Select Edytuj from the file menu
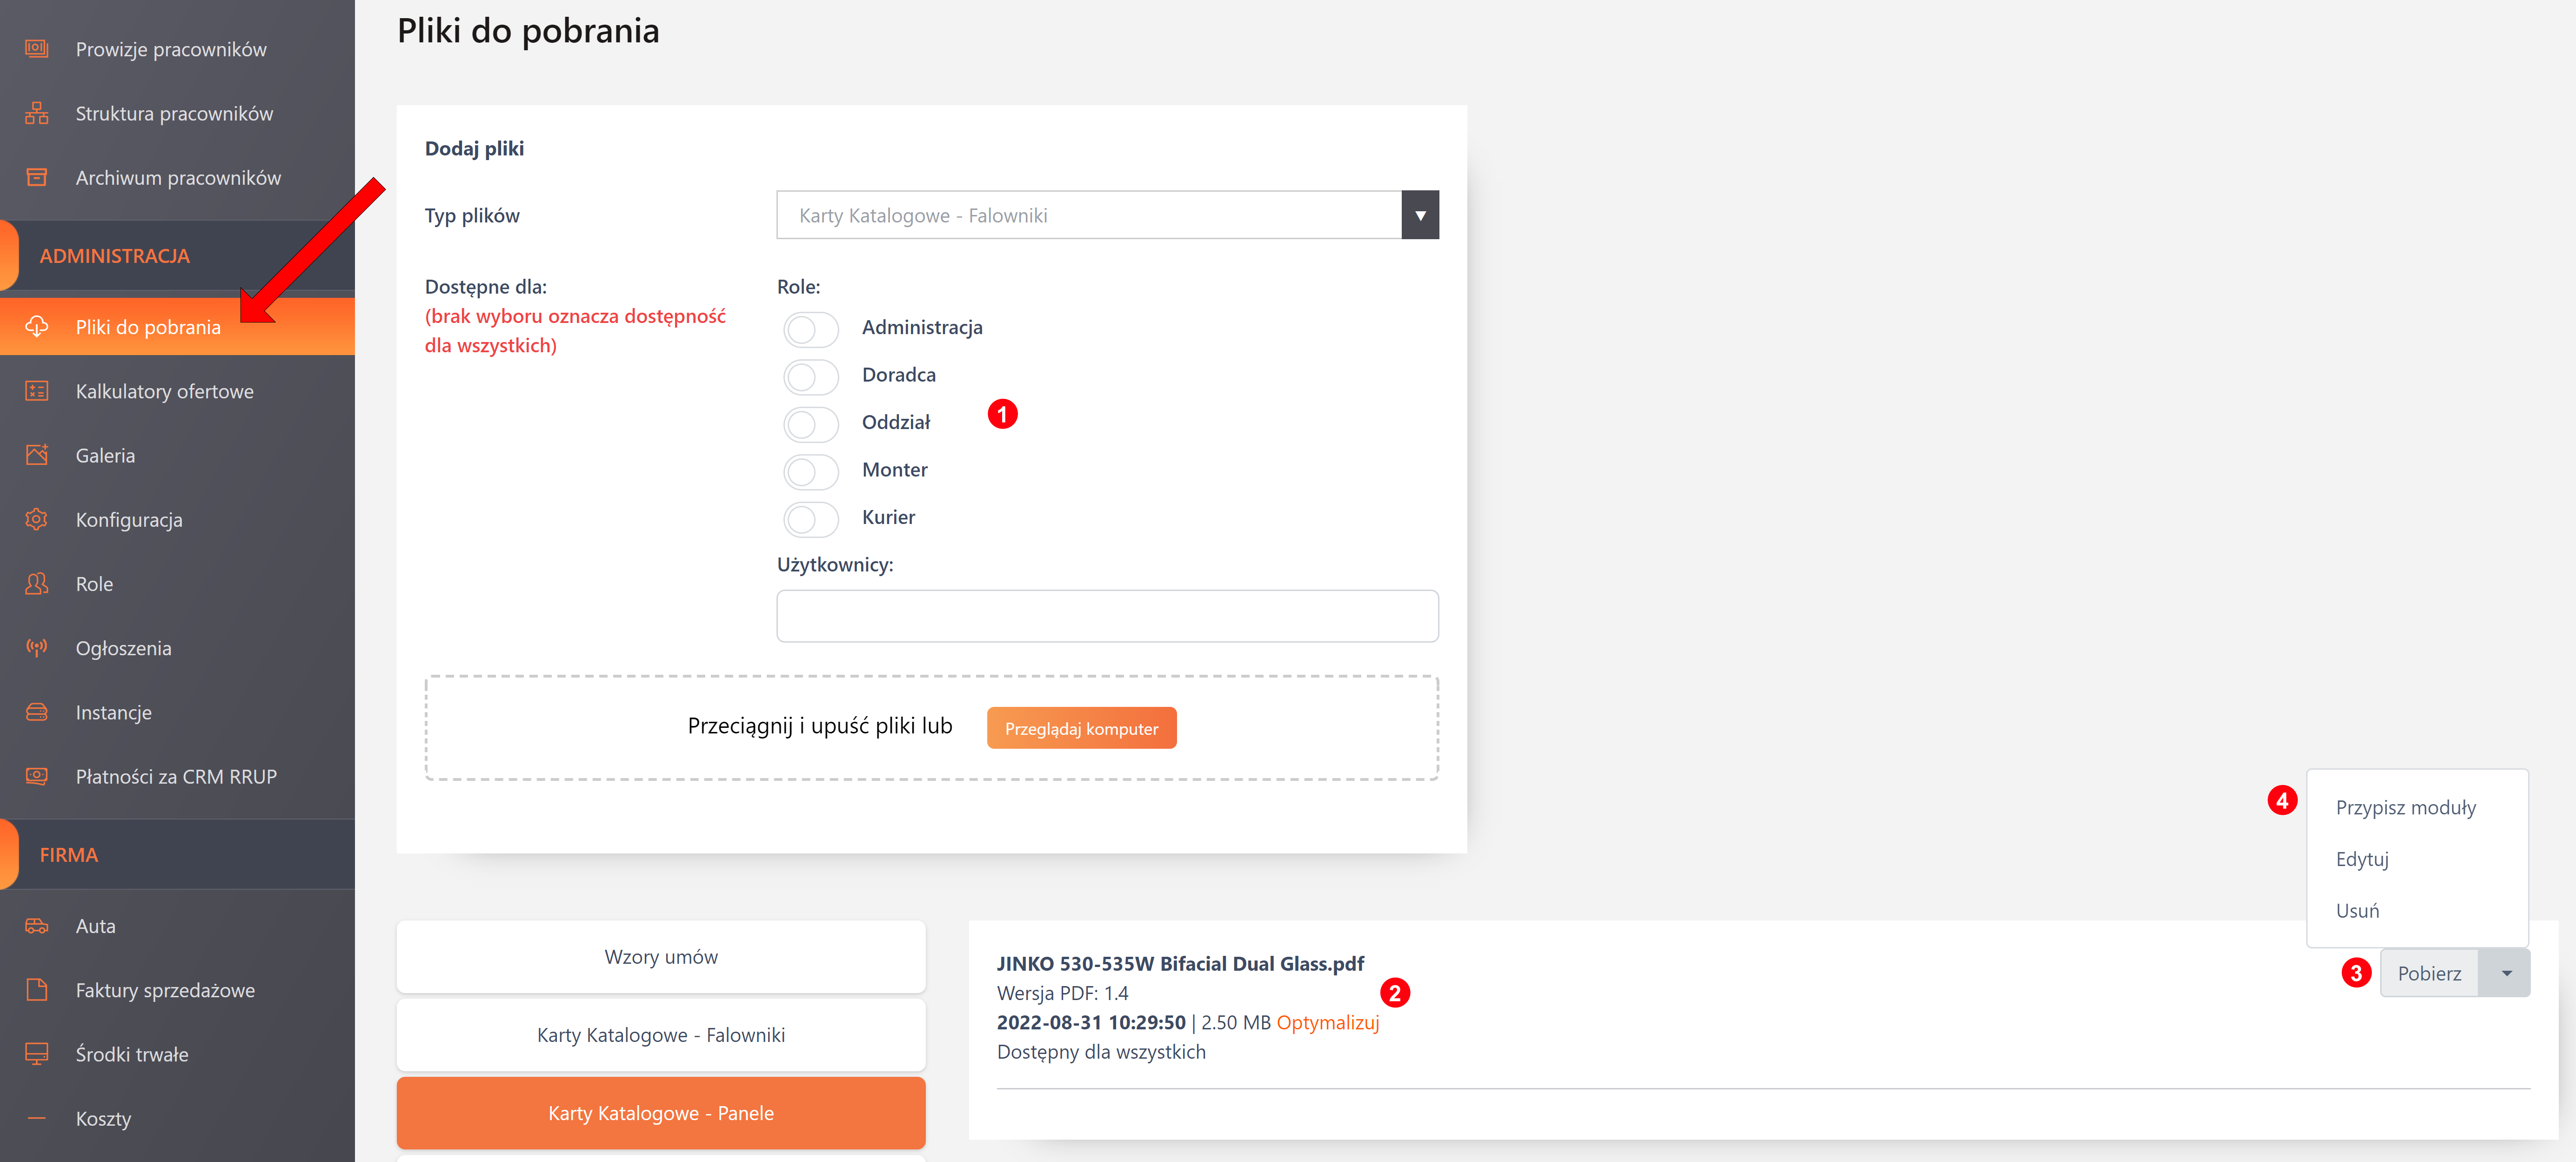The width and height of the screenshot is (2576, 1162). coord(2362,859)
